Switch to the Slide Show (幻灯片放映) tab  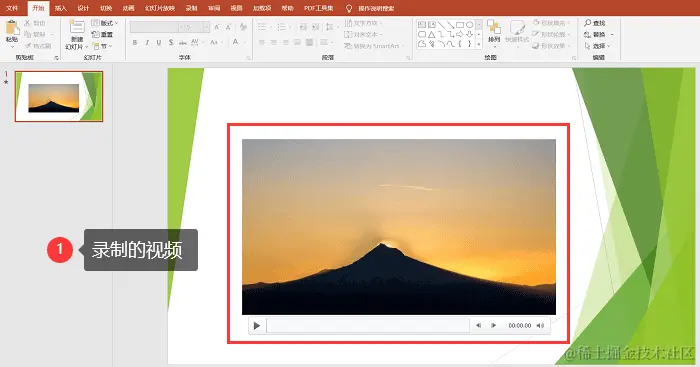click(x=160, y=8)
